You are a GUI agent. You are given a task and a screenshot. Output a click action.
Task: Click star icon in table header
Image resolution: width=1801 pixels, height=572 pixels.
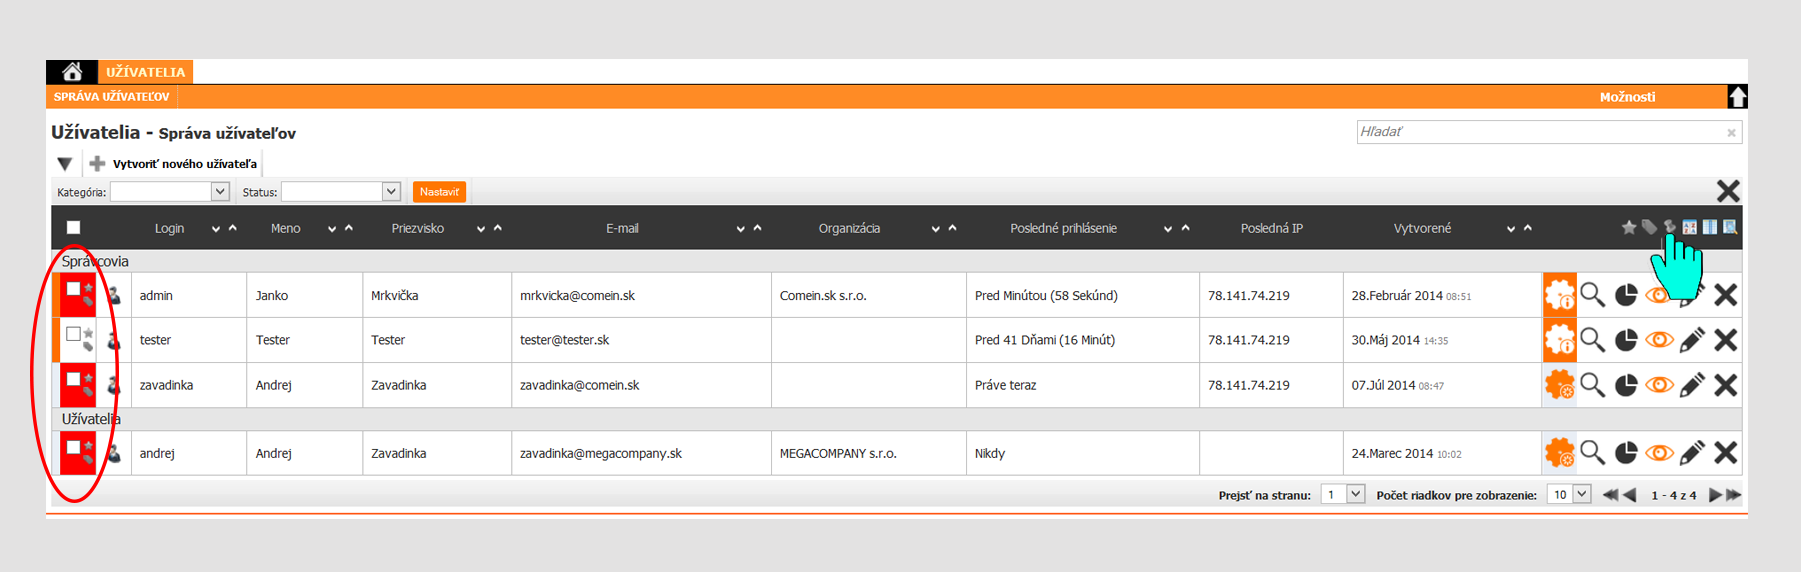[1629, 228]
